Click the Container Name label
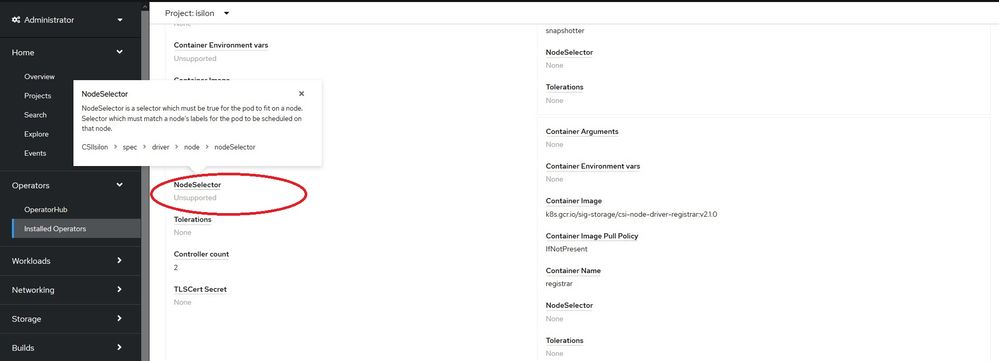999x361 pixels. [573, 271]
